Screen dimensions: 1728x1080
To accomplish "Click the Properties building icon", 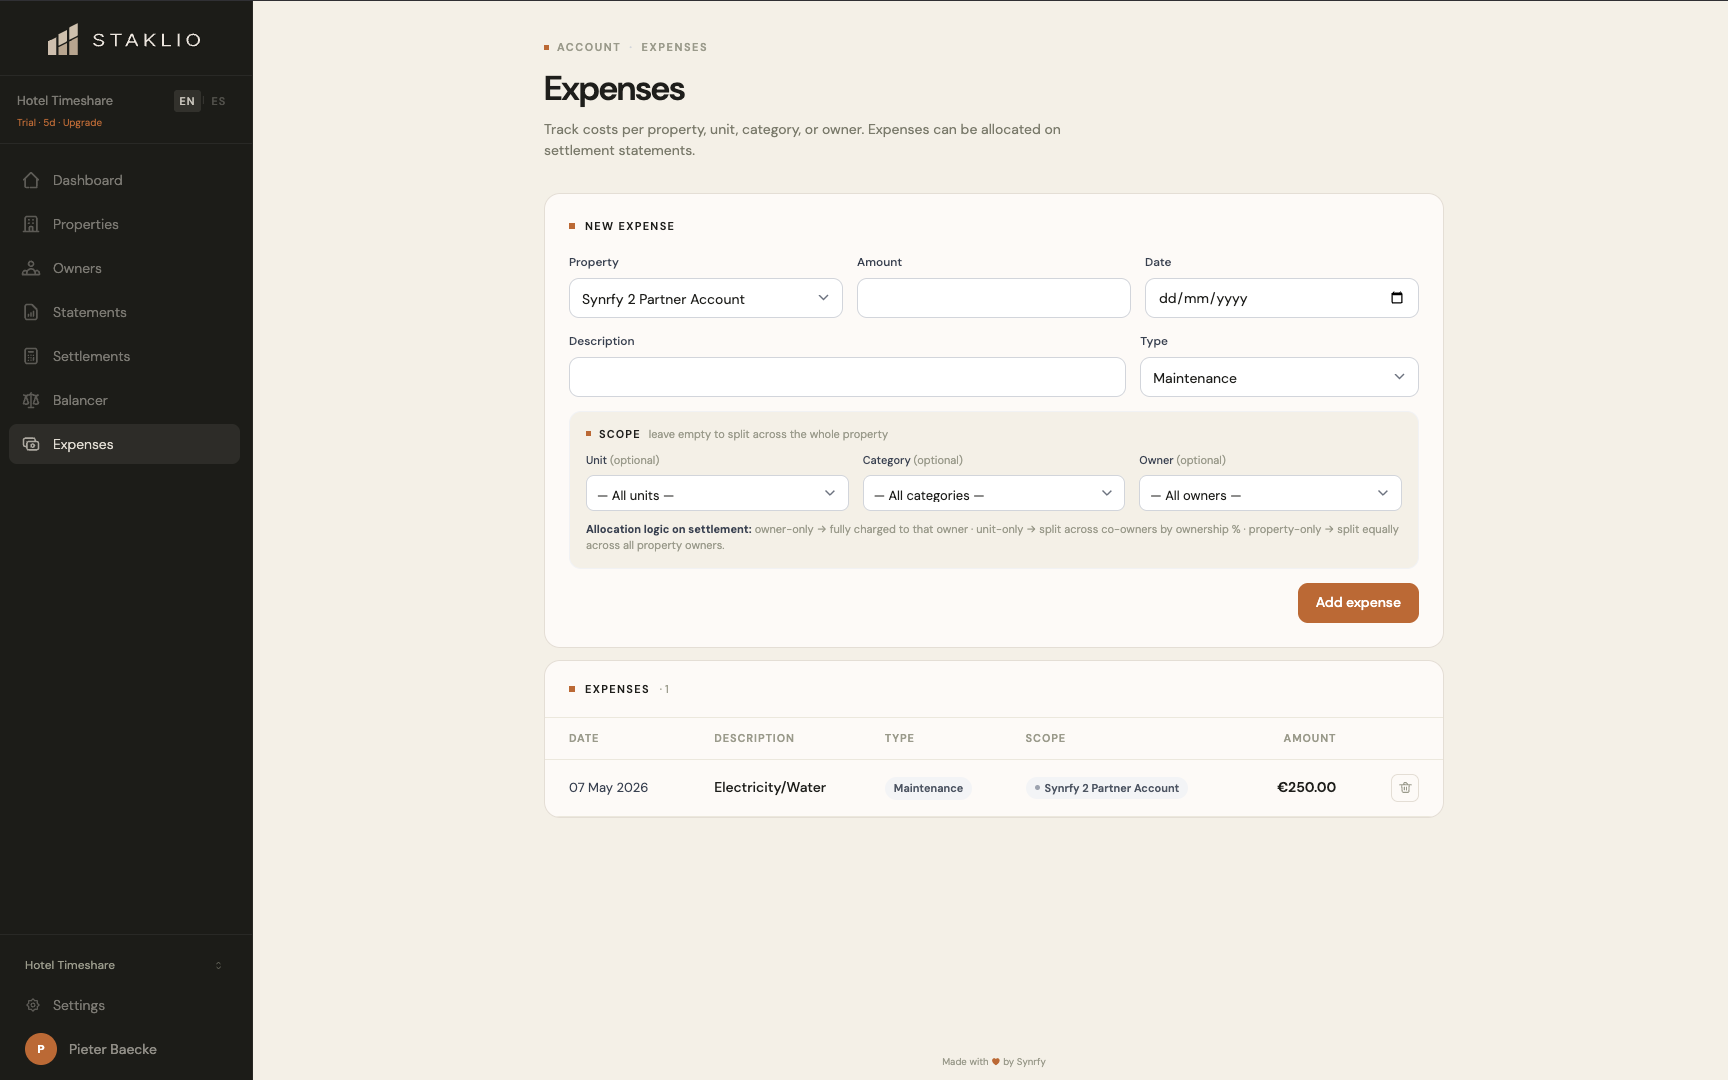I will point(31,224).
